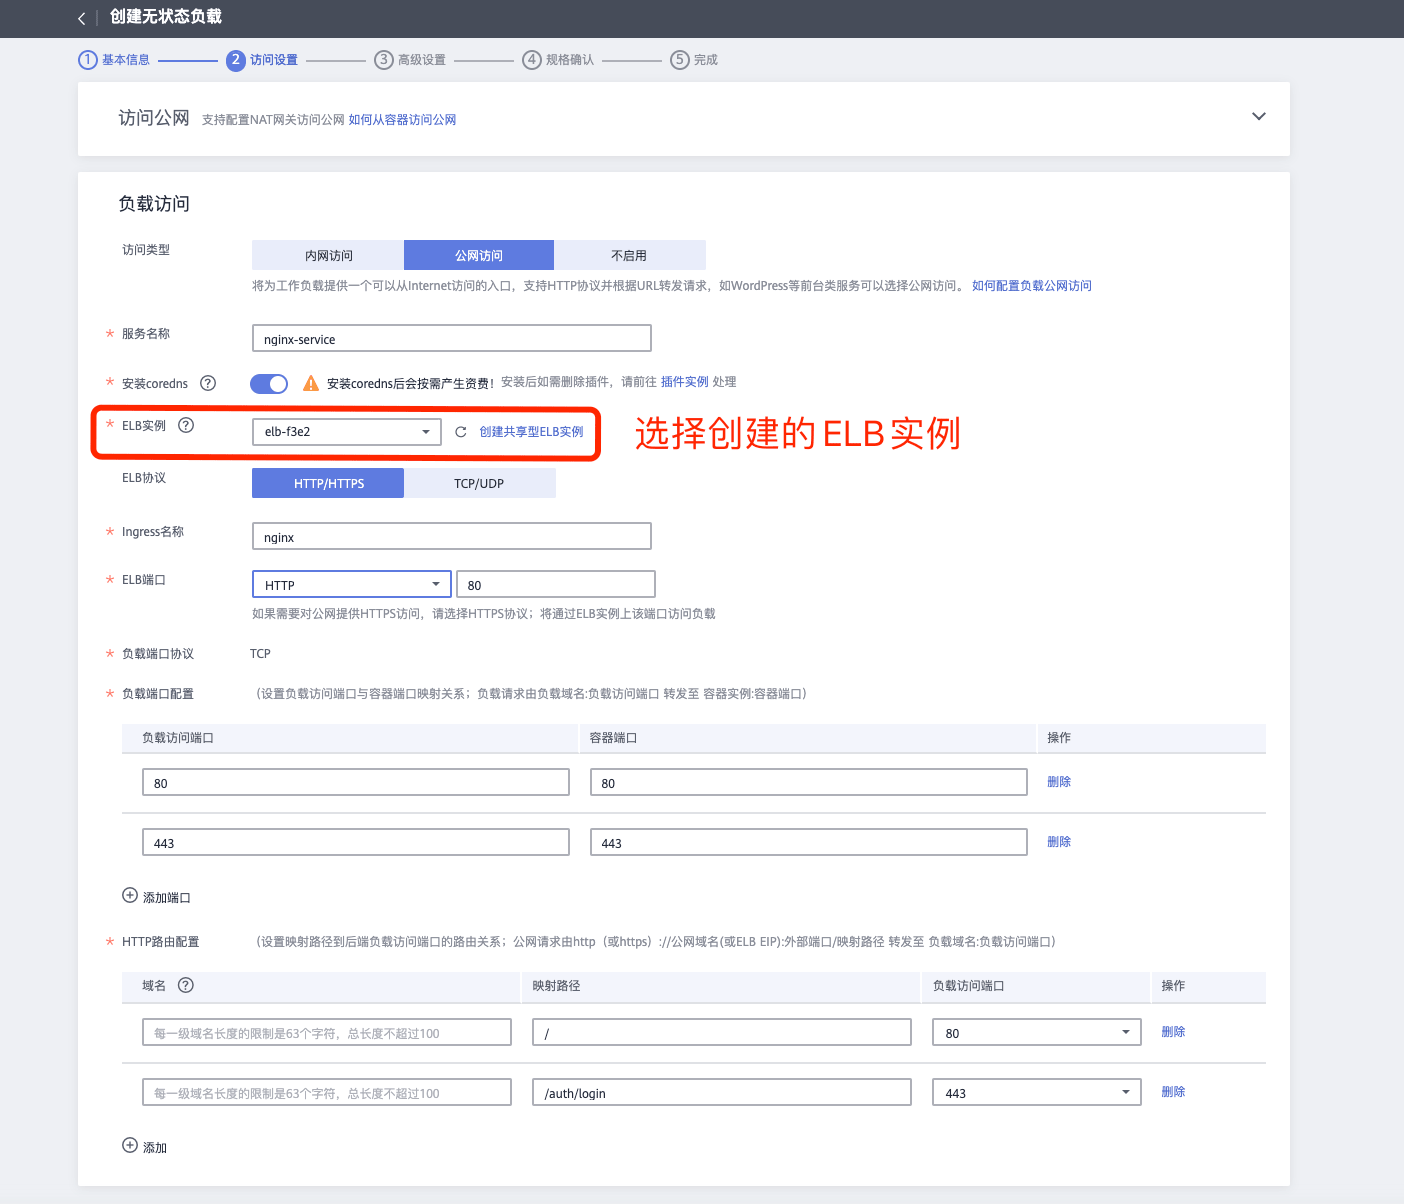Open the ELB实例 elb-f3e2 dropdown
The image size is (1404, 1204).
[346, 432]
